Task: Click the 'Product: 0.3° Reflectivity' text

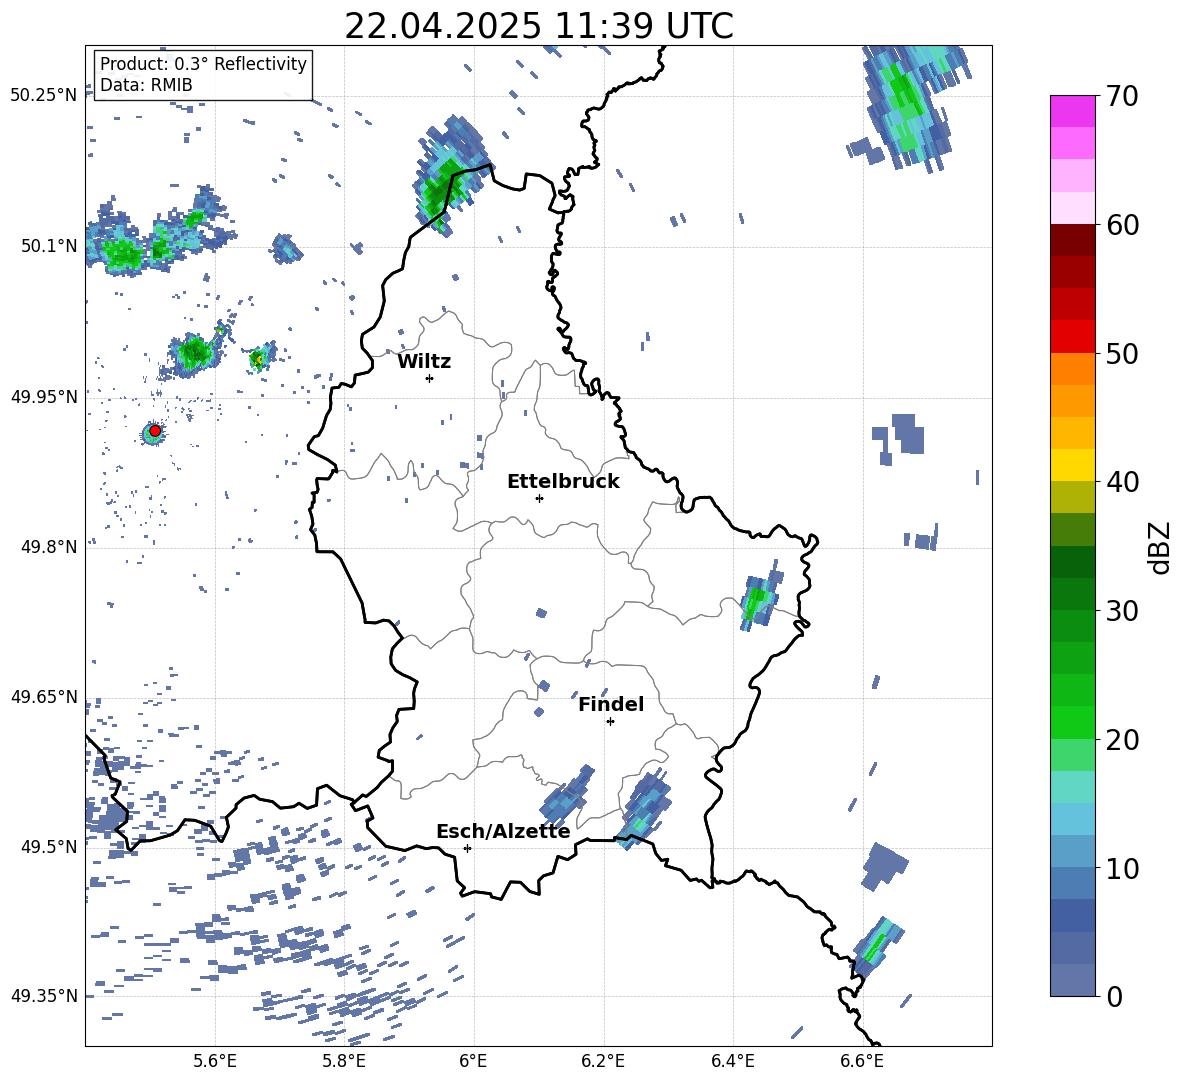Action: [203, 63]
